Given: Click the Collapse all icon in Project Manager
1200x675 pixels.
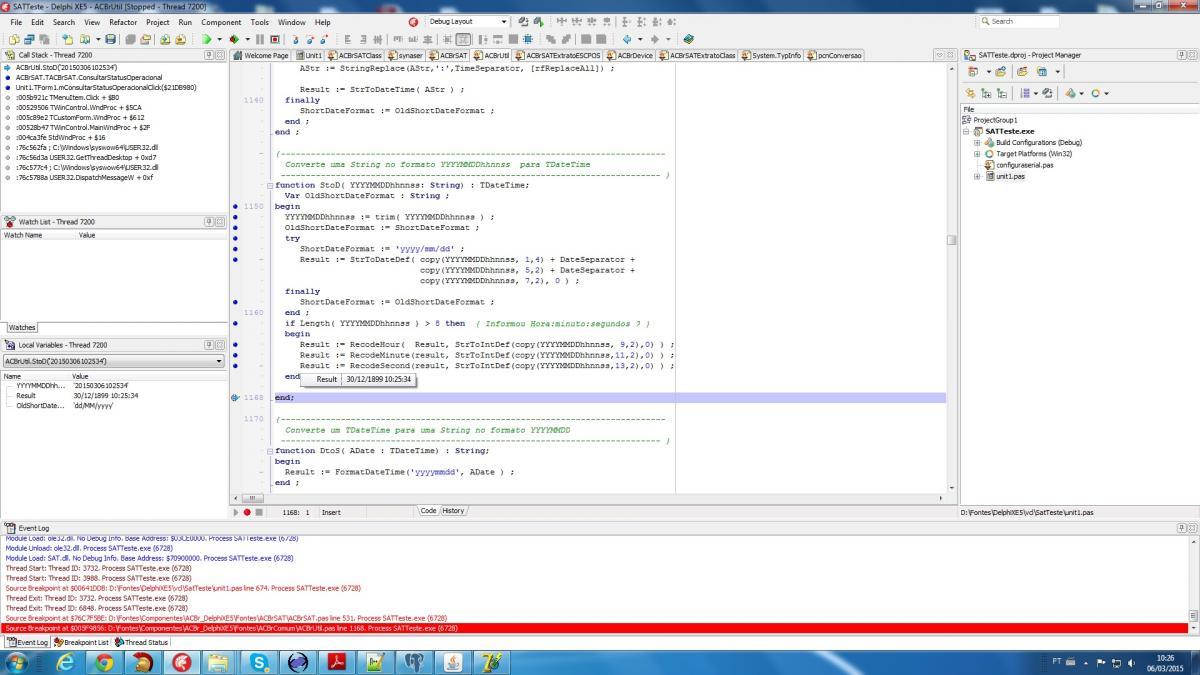Looking at the screenshot, I should point(1002,93).
